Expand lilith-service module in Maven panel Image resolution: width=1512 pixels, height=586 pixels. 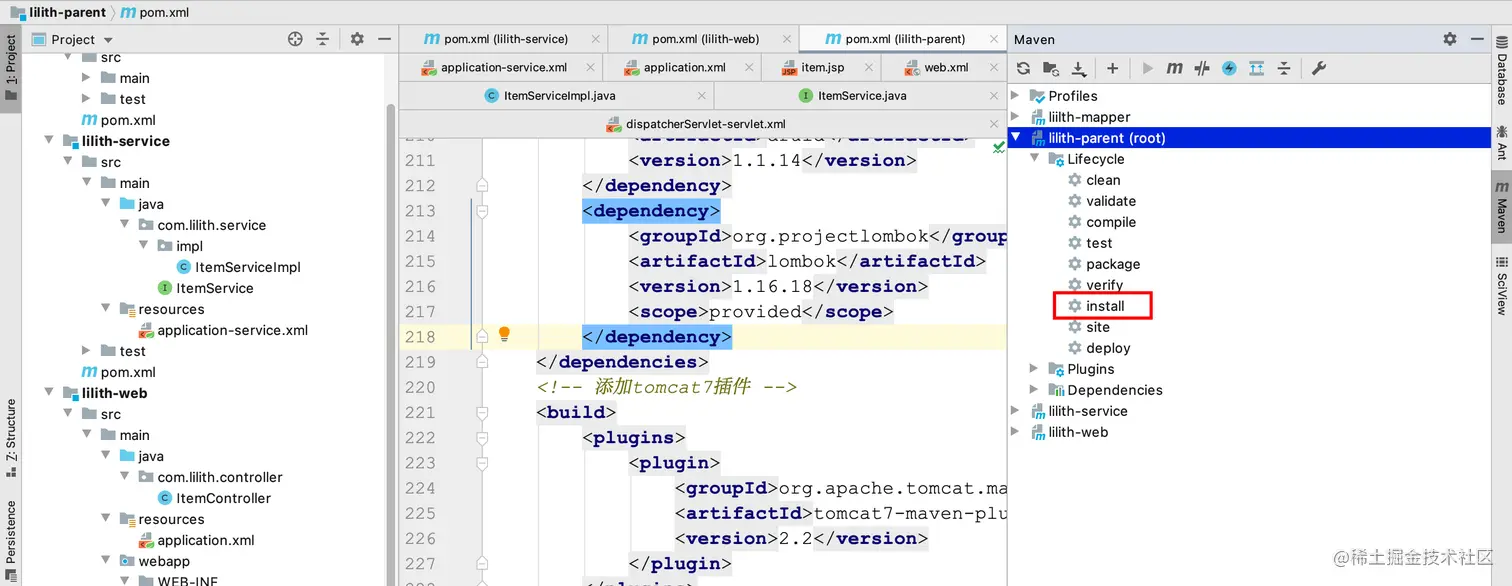click(1016, 411)
